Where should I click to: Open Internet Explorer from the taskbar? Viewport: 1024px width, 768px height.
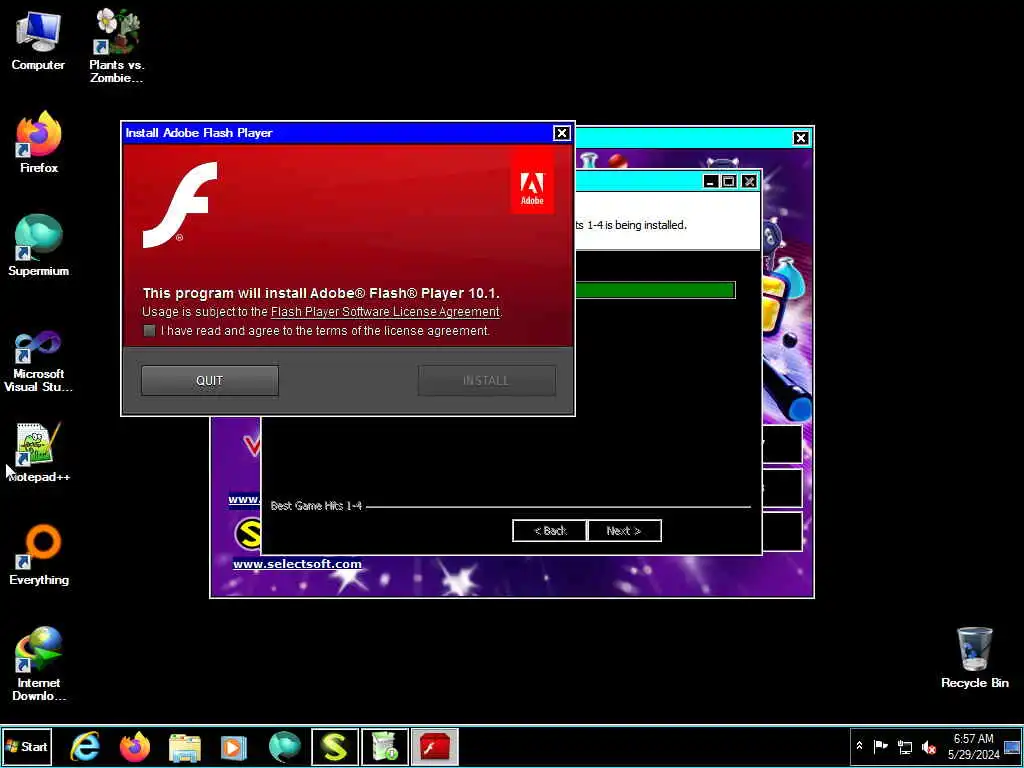click(x=86, y=747)
